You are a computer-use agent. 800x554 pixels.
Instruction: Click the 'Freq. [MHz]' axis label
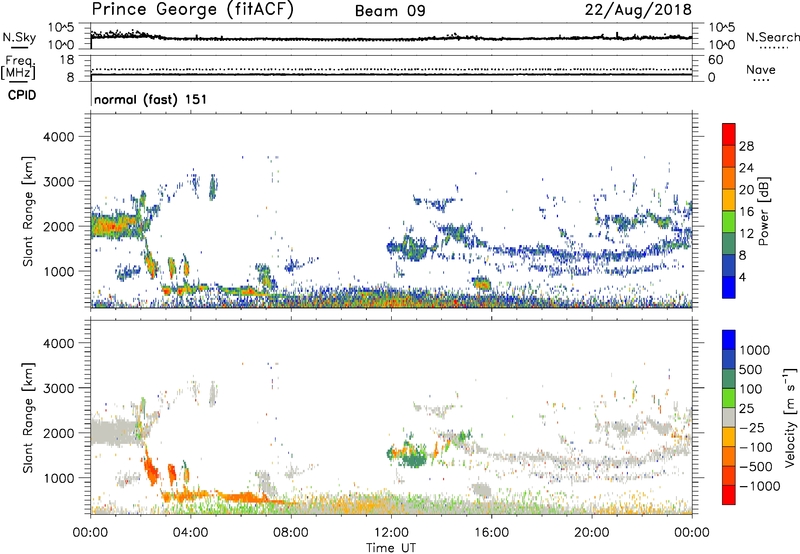point(18,68)
